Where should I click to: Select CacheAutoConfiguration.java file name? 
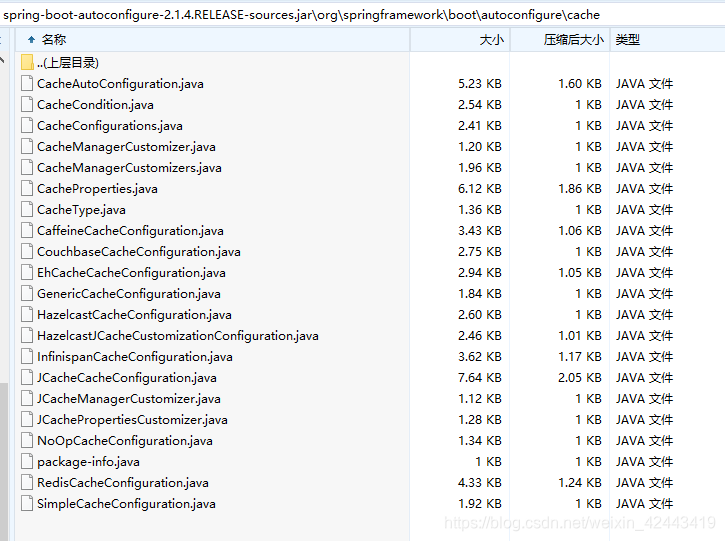[120, 84]
